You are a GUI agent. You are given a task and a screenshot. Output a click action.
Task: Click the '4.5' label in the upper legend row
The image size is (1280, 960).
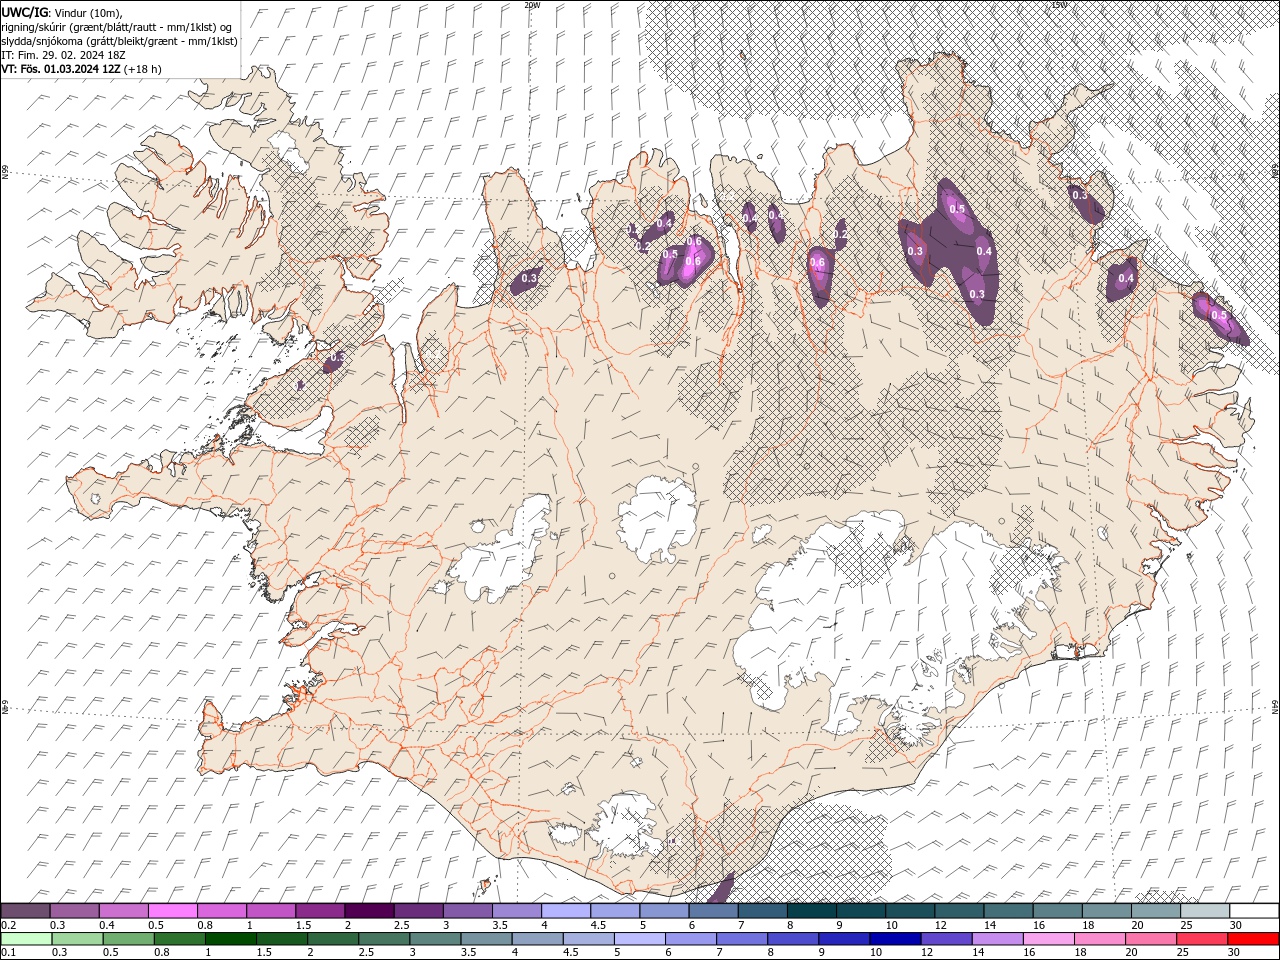[x=598, y=925]
